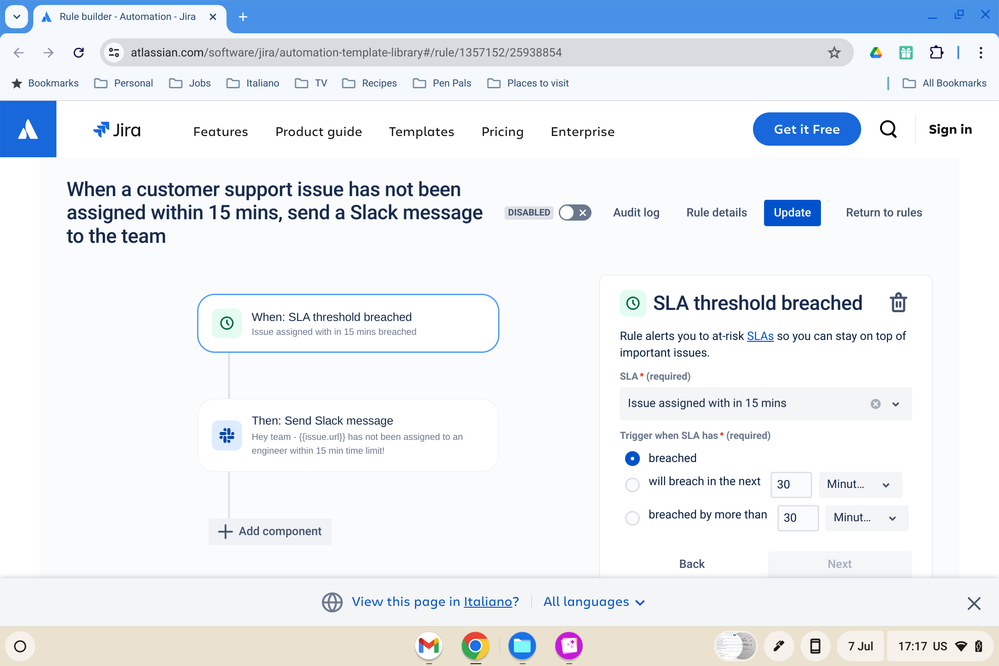999x666 pixels.
Task: Click the 'will breach in the next' number field
Action: pos(791,485)
